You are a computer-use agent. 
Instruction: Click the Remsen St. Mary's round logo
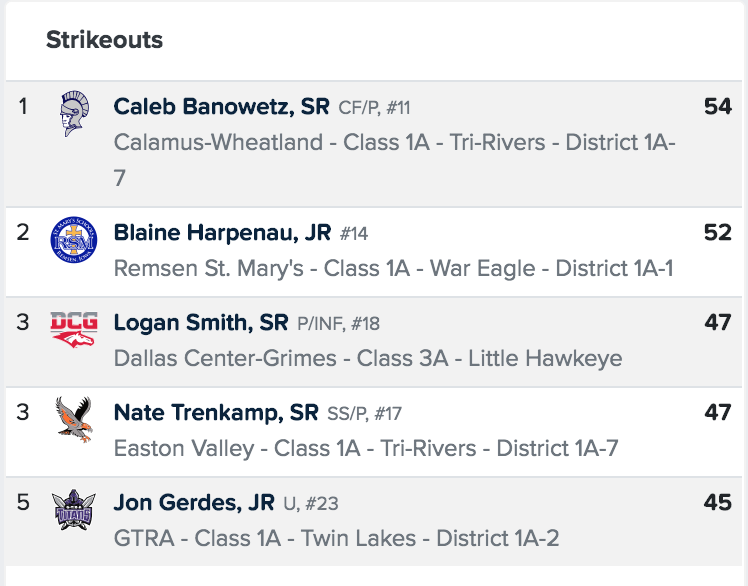pyautogui.click(x=73, y=243)
